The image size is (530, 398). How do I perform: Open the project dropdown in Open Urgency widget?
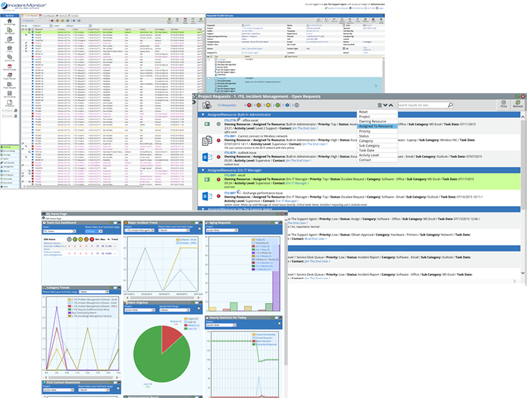tap(140, 310)
